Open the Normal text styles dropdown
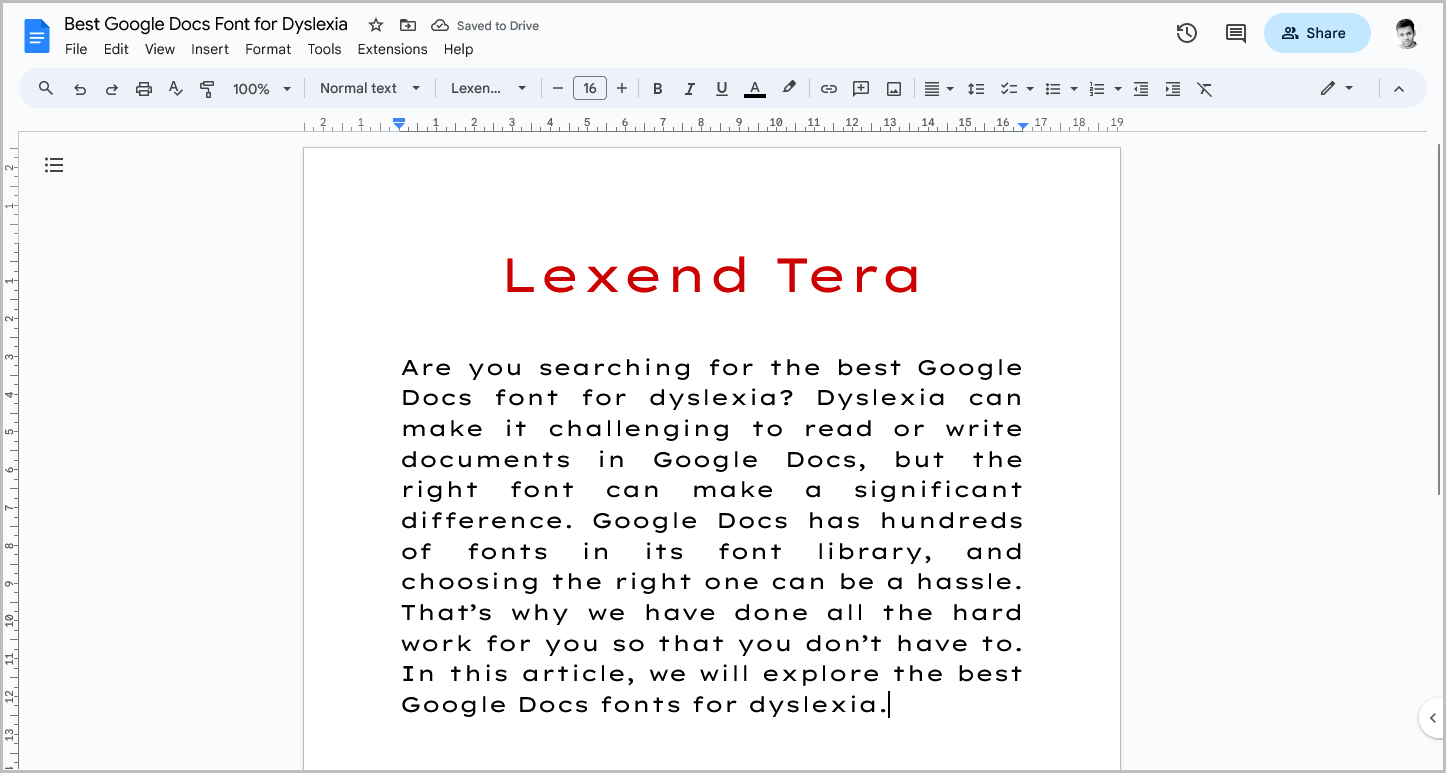This screenshot has height=773, width=1446. click(370, 89)
